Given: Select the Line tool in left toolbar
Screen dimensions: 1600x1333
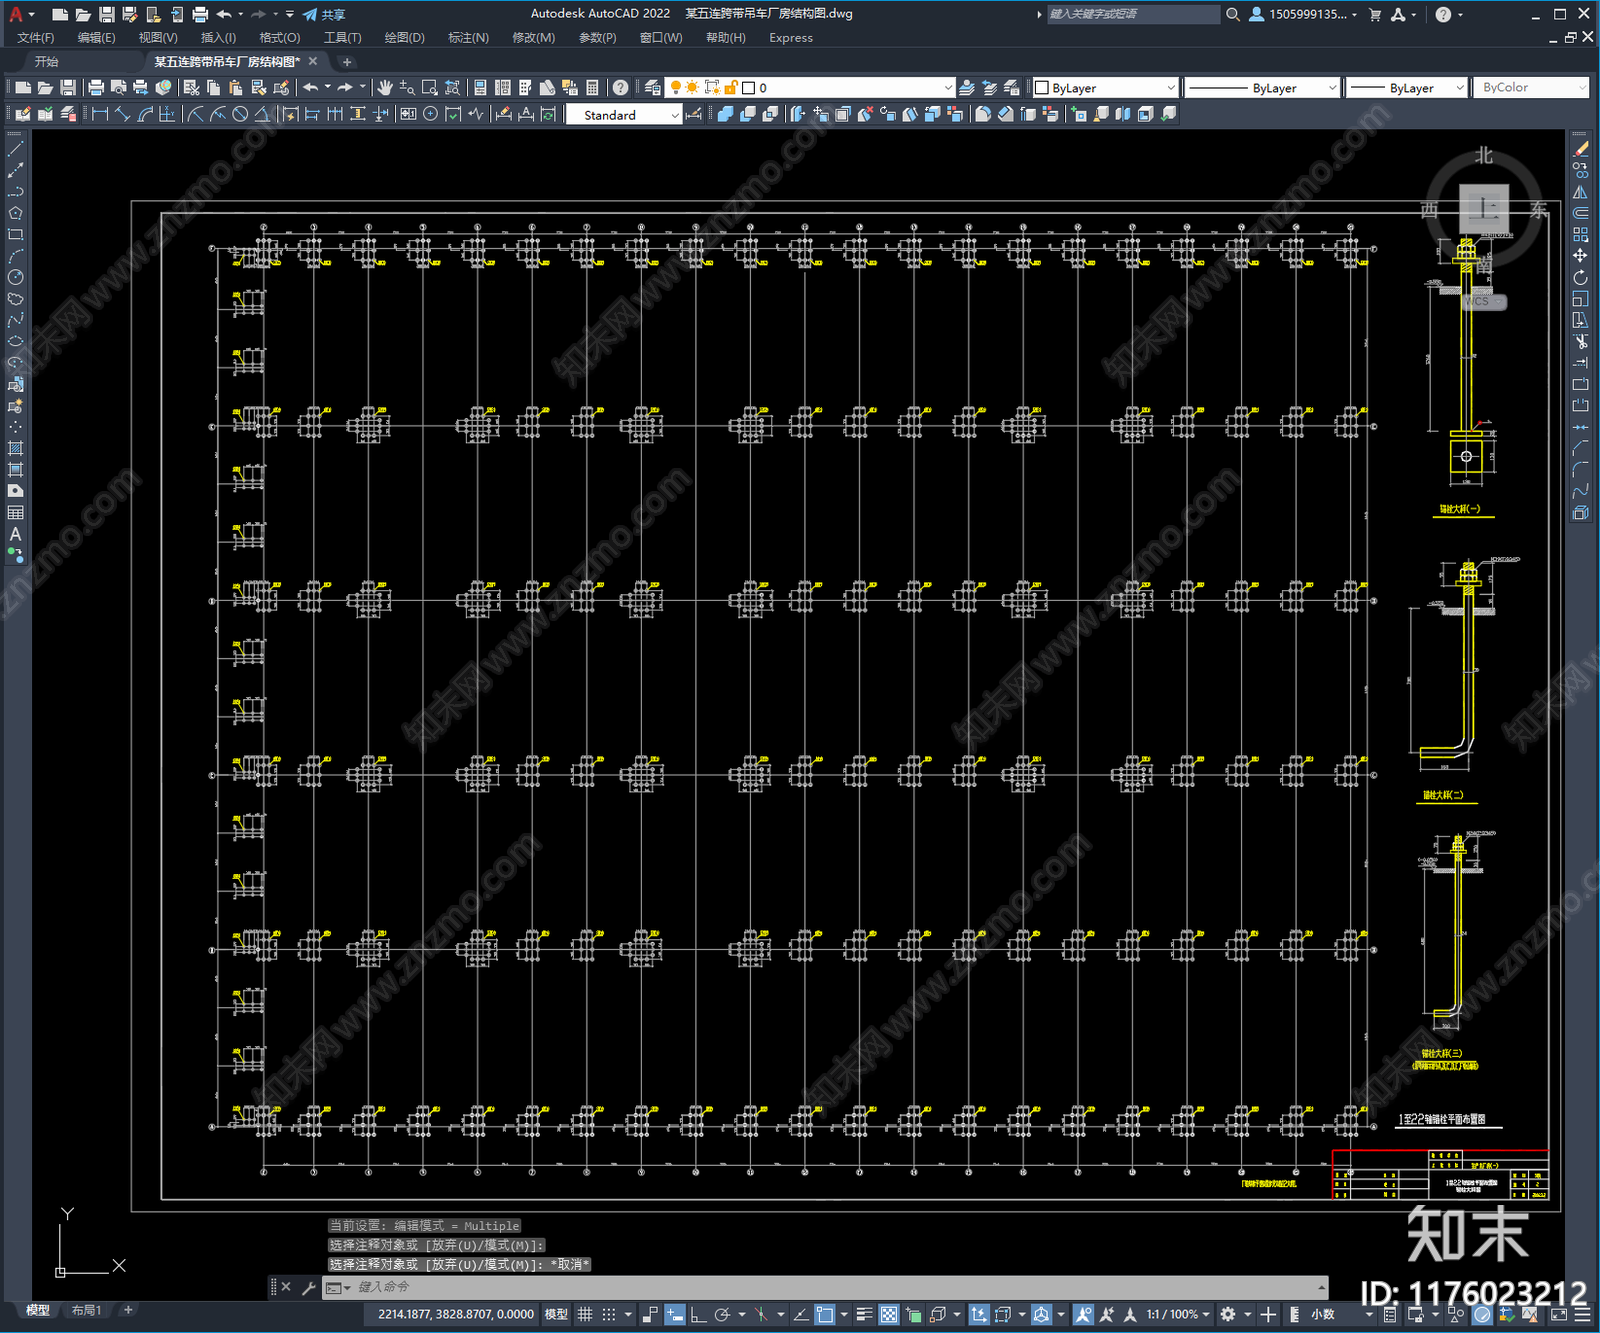Looking at the screenshot, I should pyautogui.click(x=15, y=148).
